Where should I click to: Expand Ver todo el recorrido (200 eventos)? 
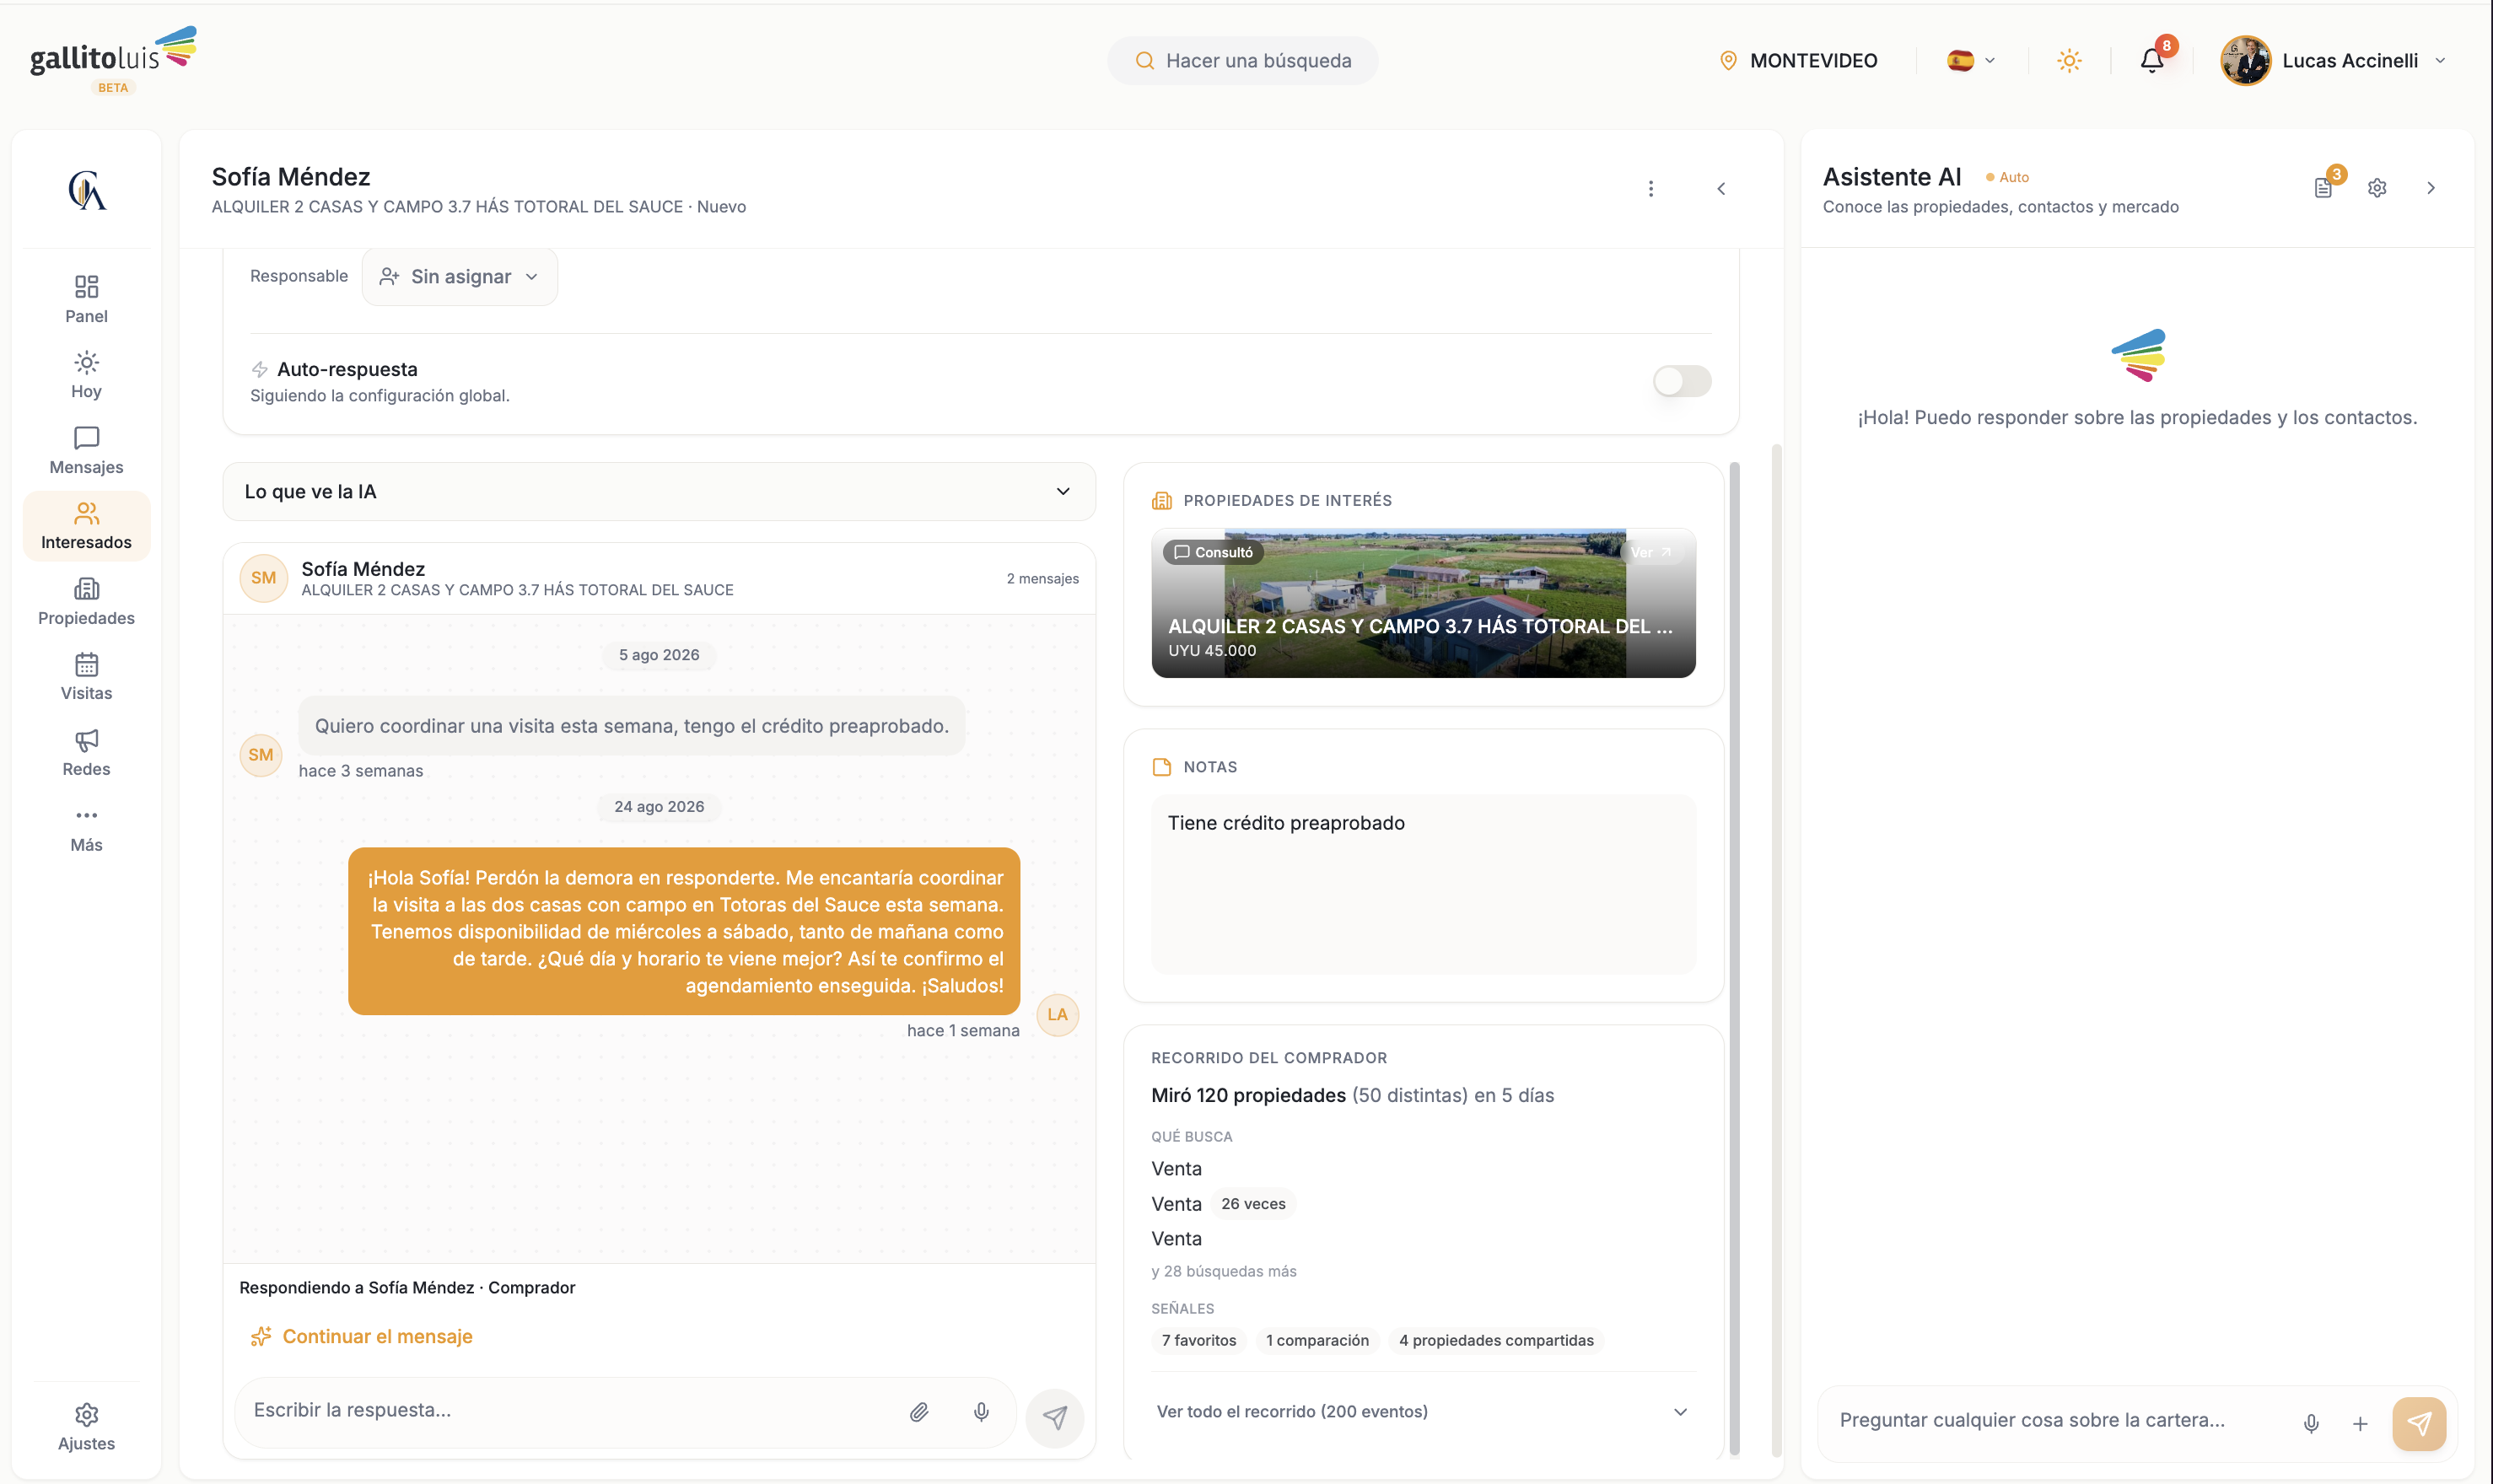tap(1422, 1411)
